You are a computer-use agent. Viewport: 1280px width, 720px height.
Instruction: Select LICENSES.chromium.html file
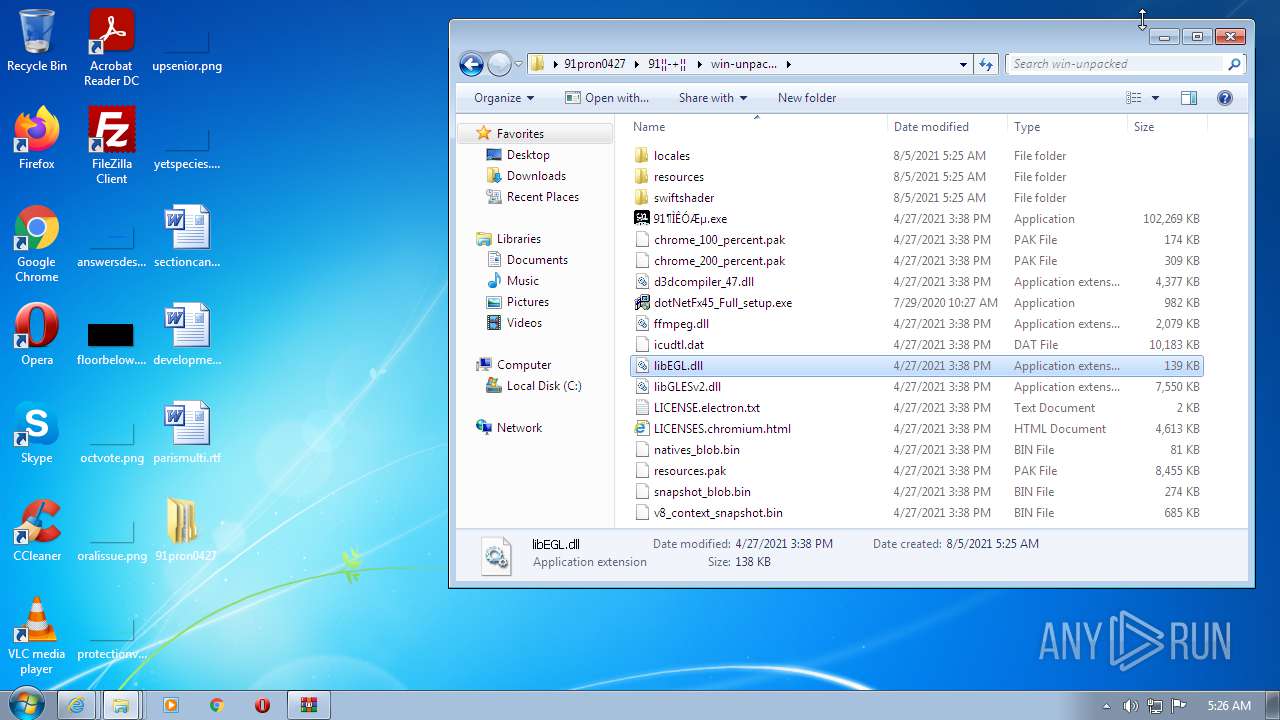pos(722,429)
